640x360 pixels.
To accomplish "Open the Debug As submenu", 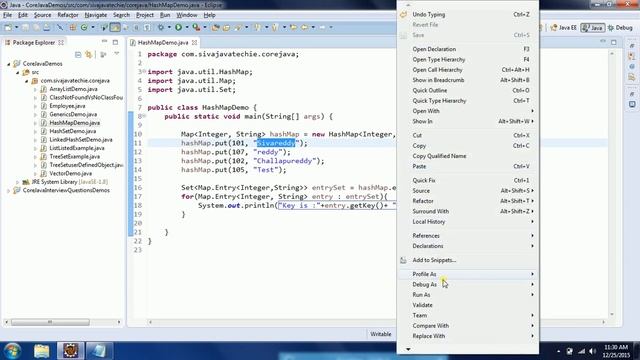I will 468,284.
